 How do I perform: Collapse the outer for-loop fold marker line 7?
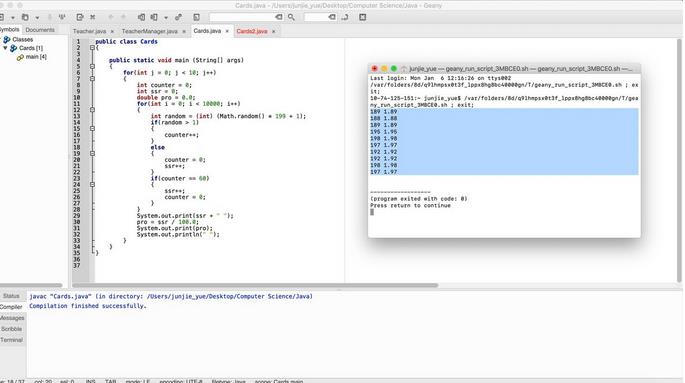(92, 79)
